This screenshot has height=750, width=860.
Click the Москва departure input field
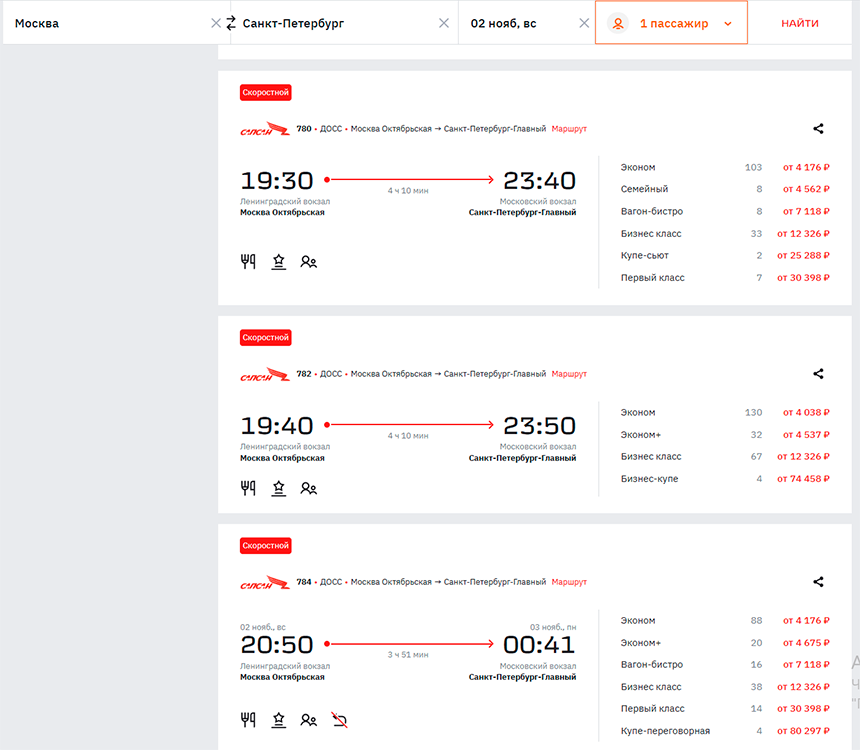pyautogui.click(x=105, y=23)
